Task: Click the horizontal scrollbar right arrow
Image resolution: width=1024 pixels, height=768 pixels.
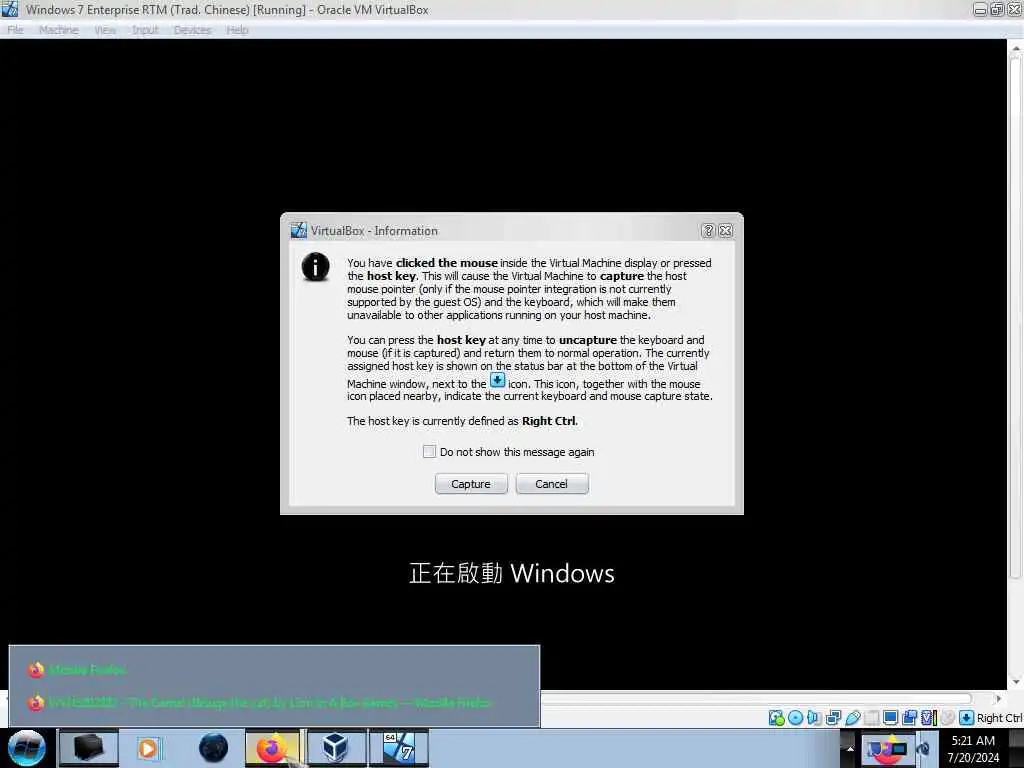Action: pyautogui.click(x=999, y=699)
